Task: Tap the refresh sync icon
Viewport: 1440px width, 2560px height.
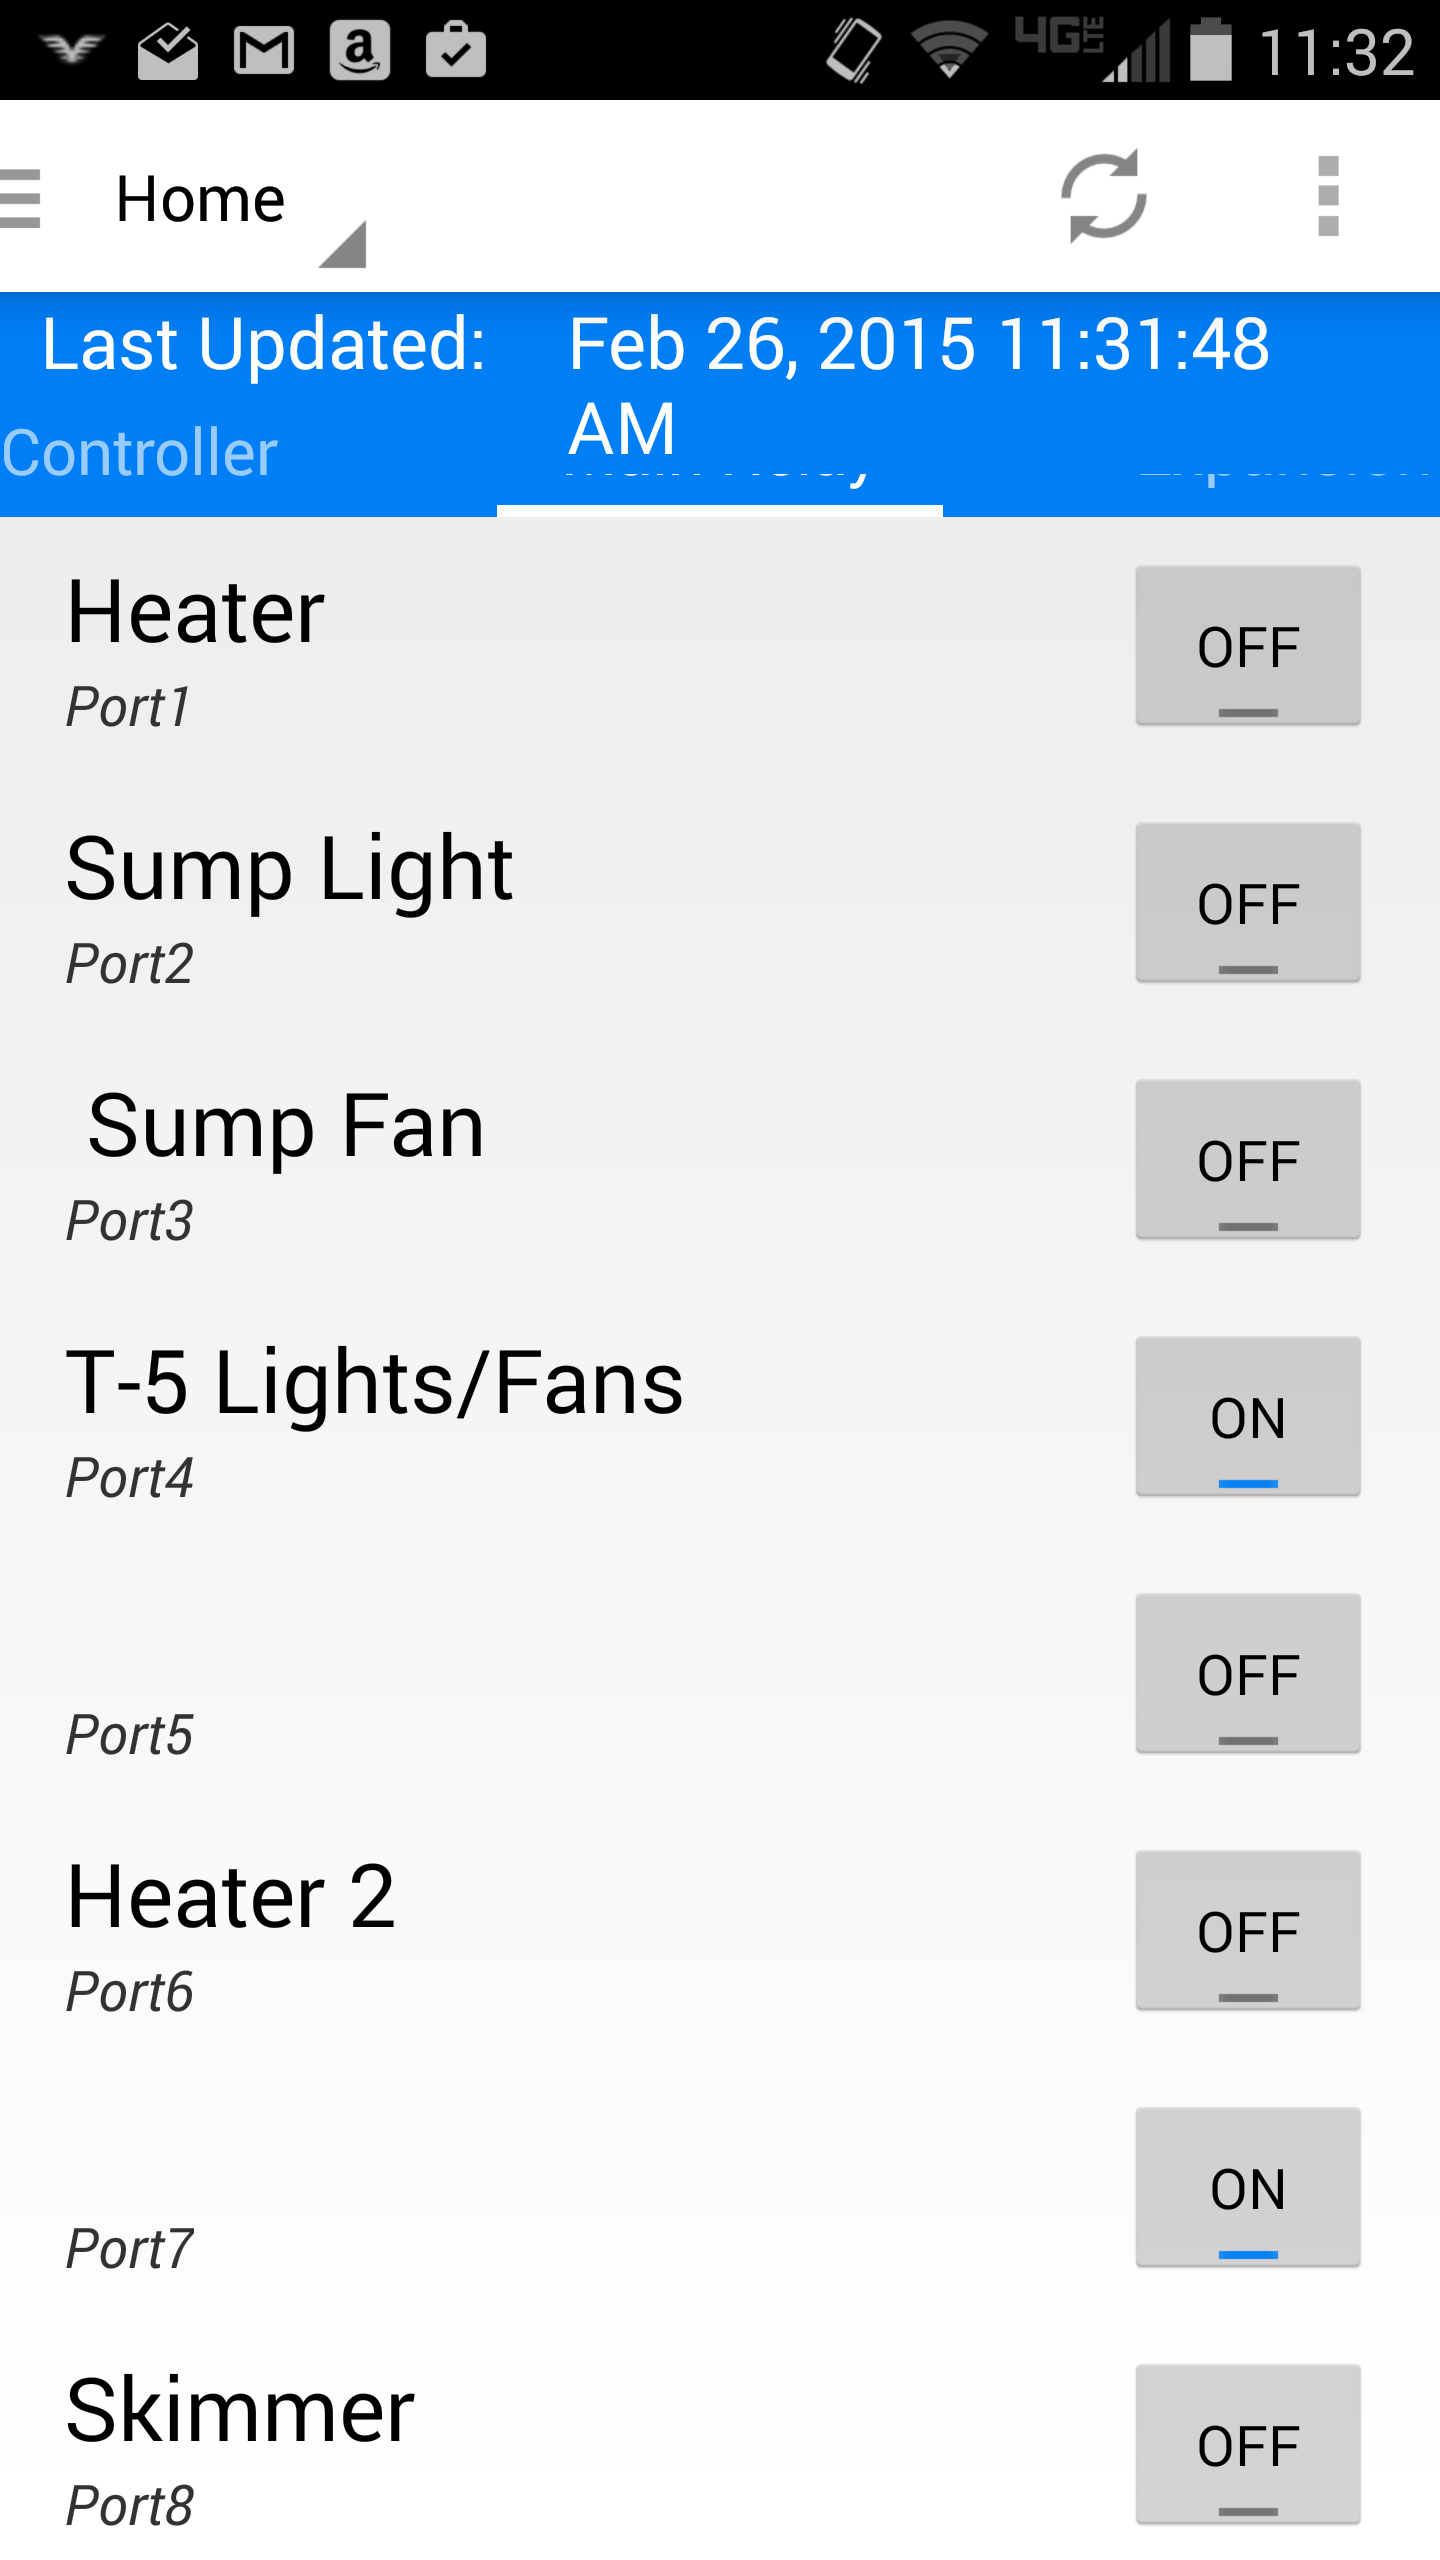Action: tap(1104, 197)
